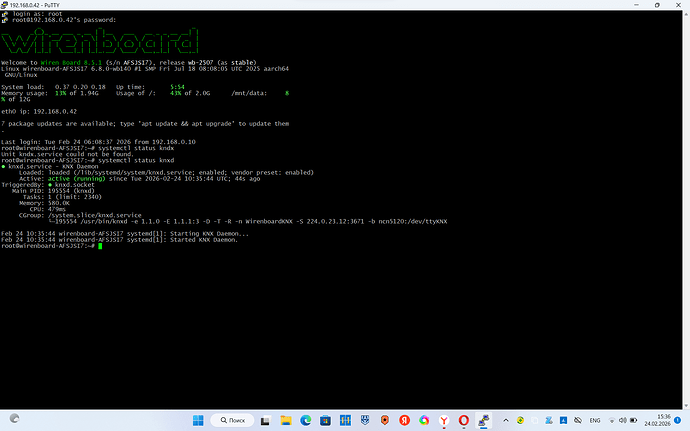Click the crossed-out cloud sync tray icon
The width and height of the screenshot is (690, 431).
click(x=578, y=420)
